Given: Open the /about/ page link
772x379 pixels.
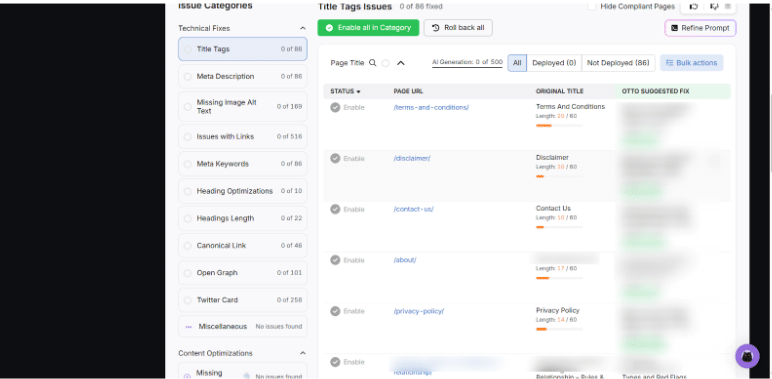Looking at the screenshot, I should pyautogui.click(x=405, y=260).
